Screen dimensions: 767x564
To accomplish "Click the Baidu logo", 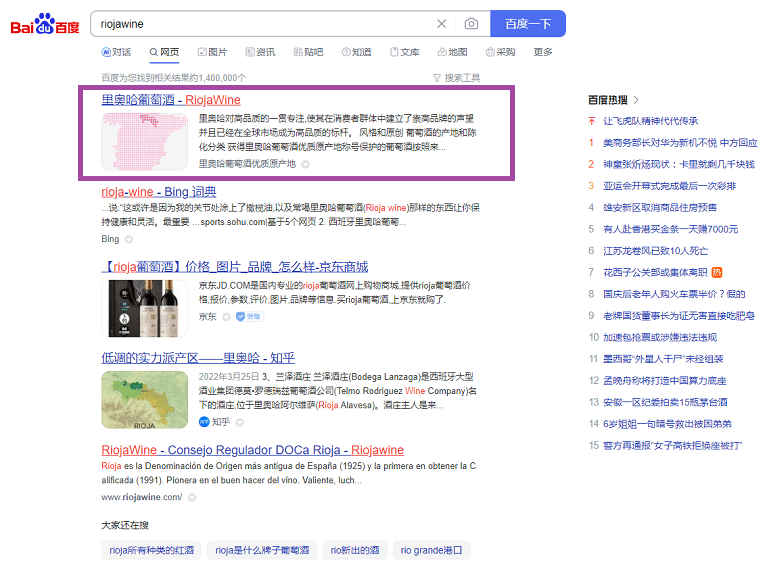I will coord(45,23).
